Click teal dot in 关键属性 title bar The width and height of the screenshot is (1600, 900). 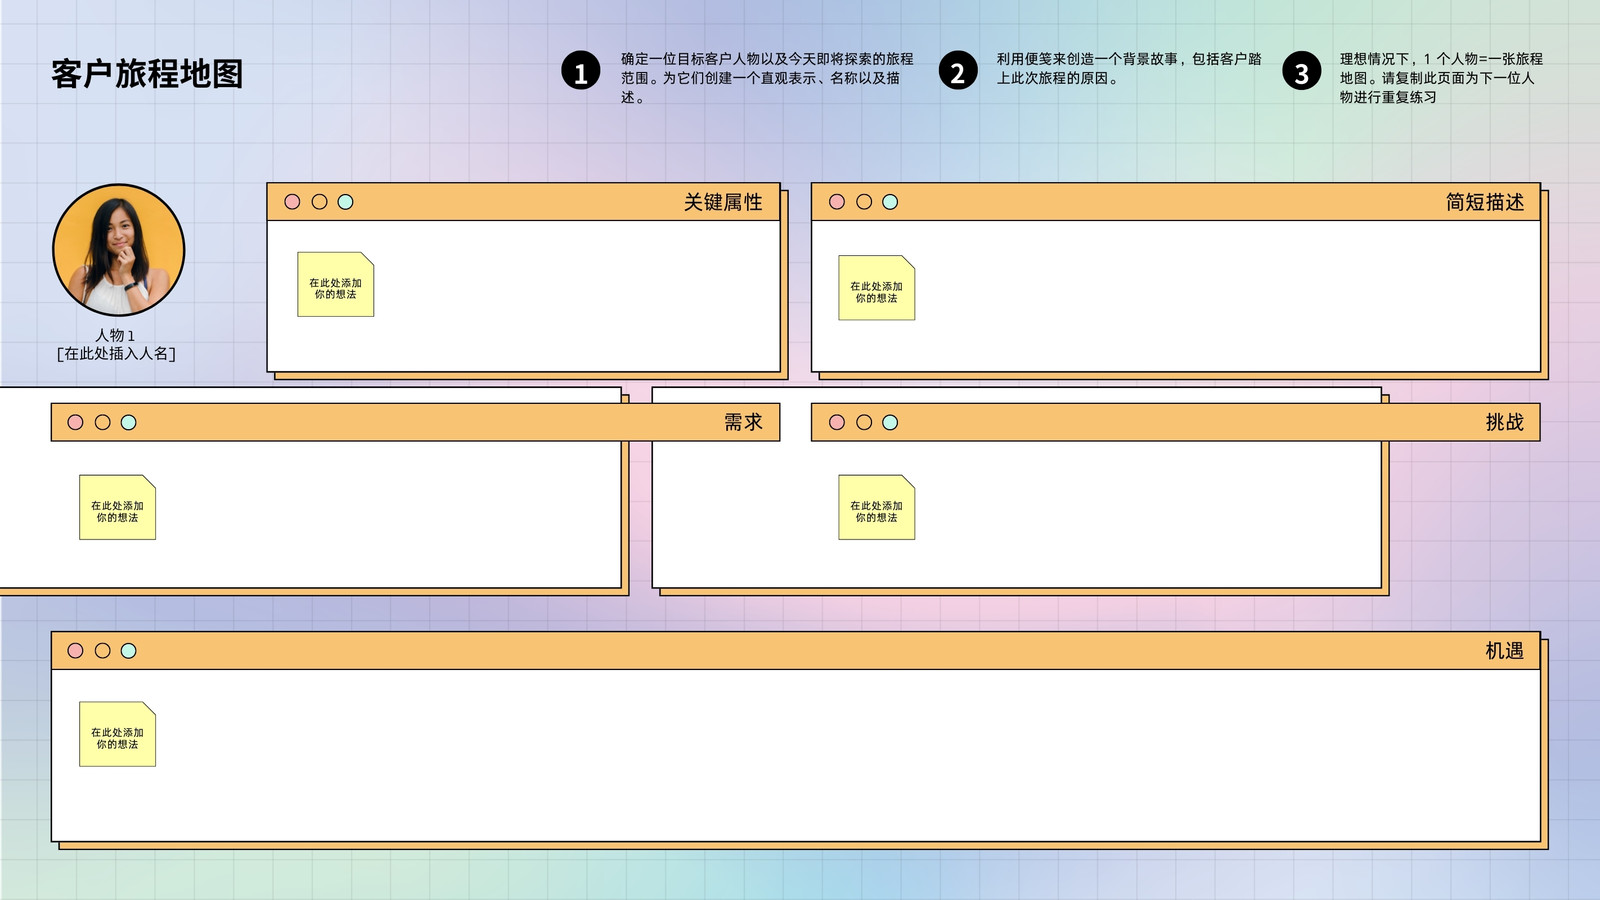[x=346, y=202]
